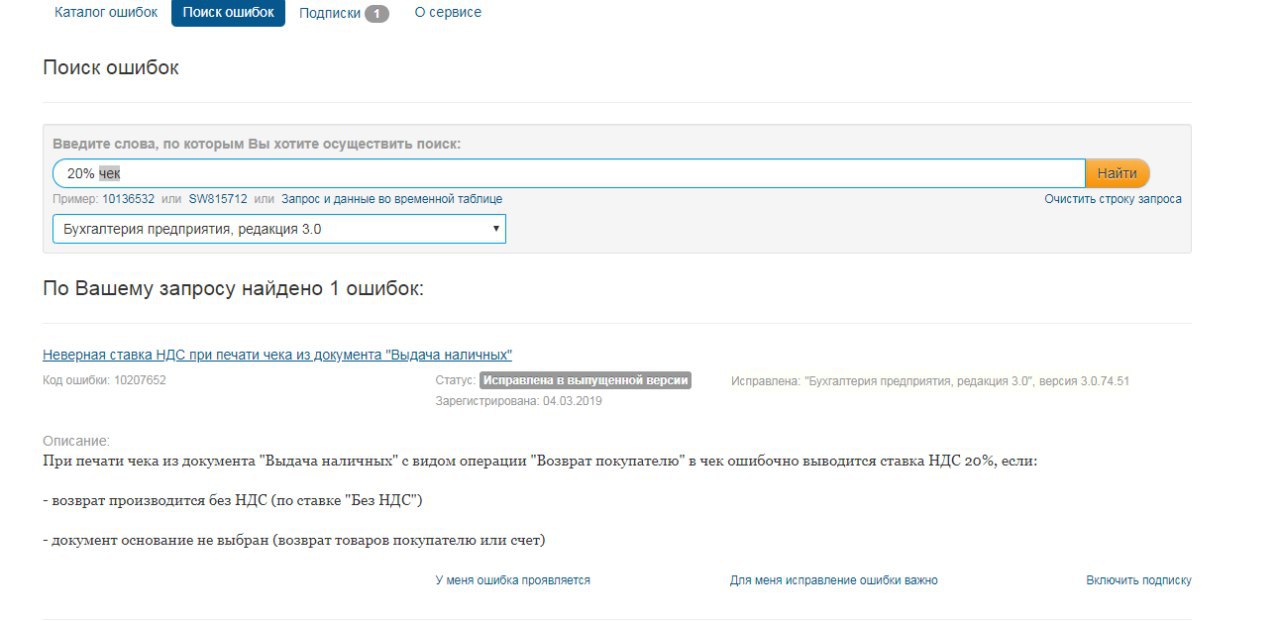Use example error code 10136532
The image size is (1280, 621).
[128, 199]
